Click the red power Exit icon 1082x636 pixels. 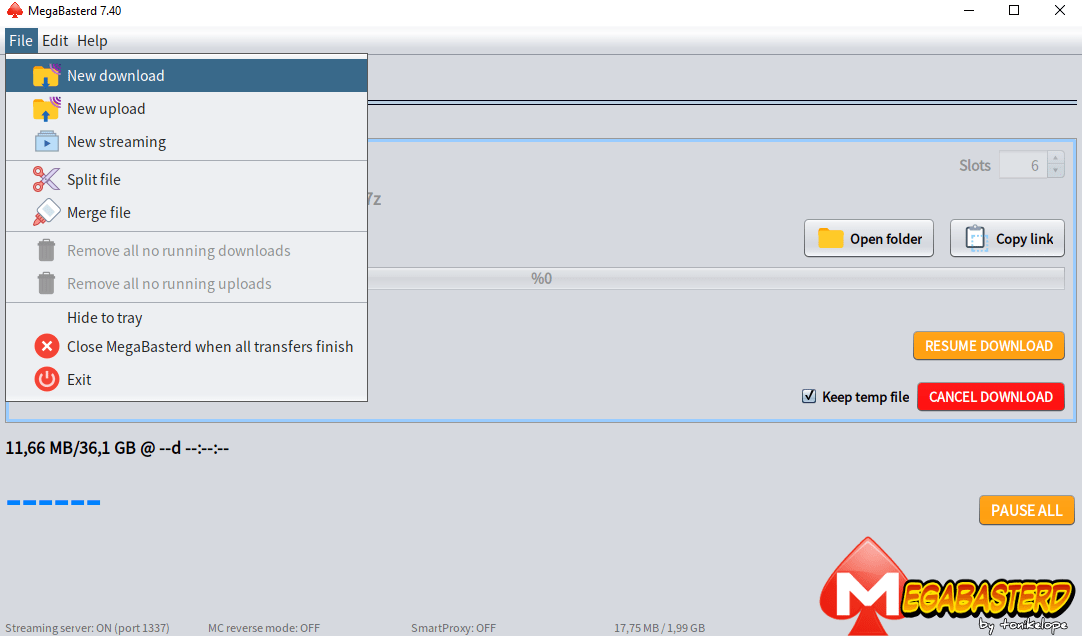[x=46, y=379]
